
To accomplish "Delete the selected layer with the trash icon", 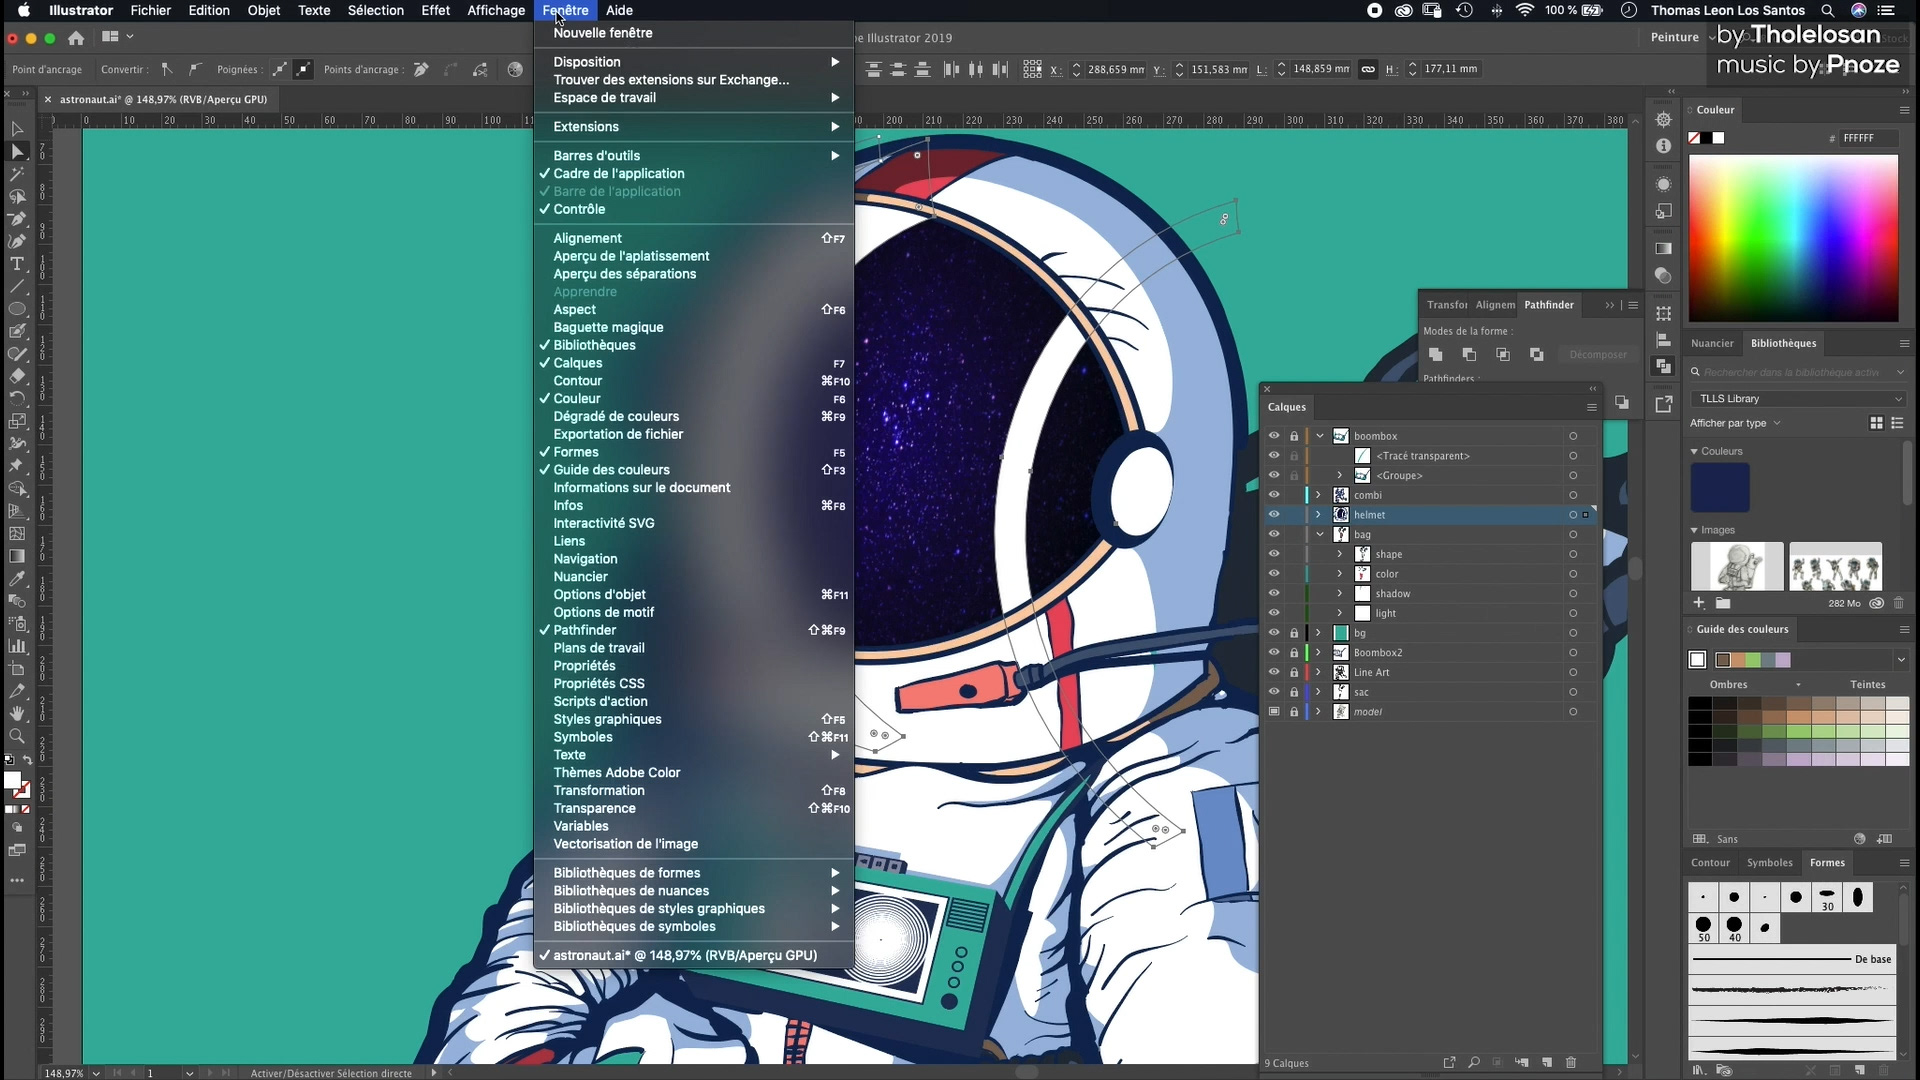I will pyautogui.click(x=1571, y=1062).
